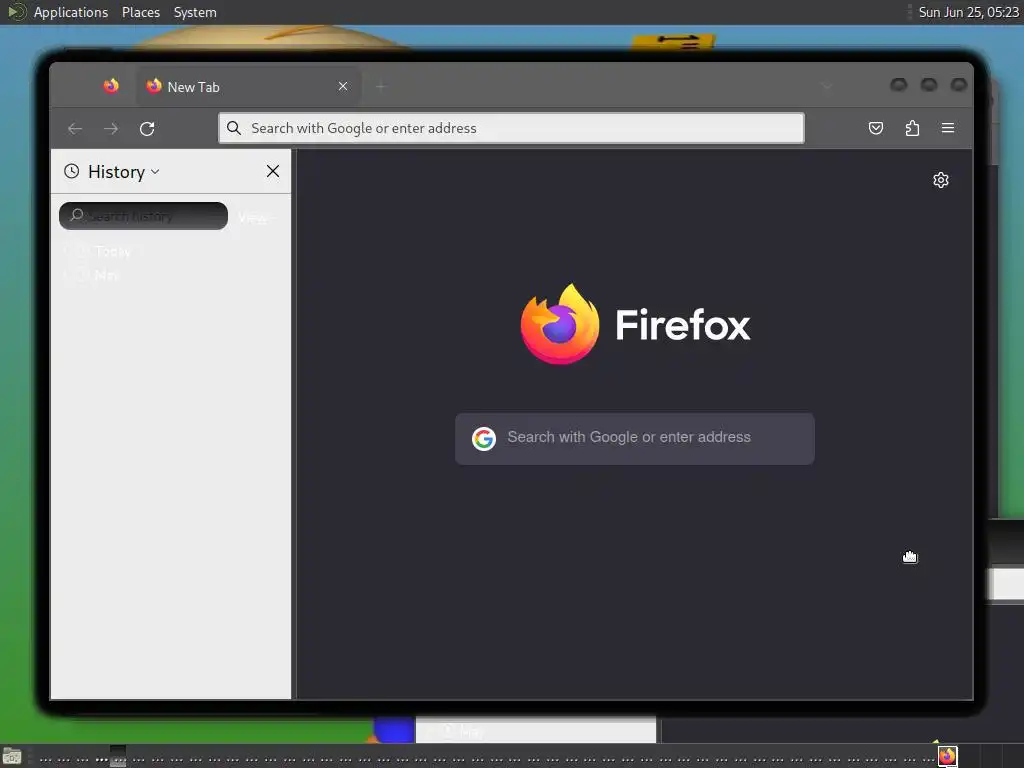Screen dimensions: 1024x768
Task: Open a new tab with plus button
Action: coord(381,86)
